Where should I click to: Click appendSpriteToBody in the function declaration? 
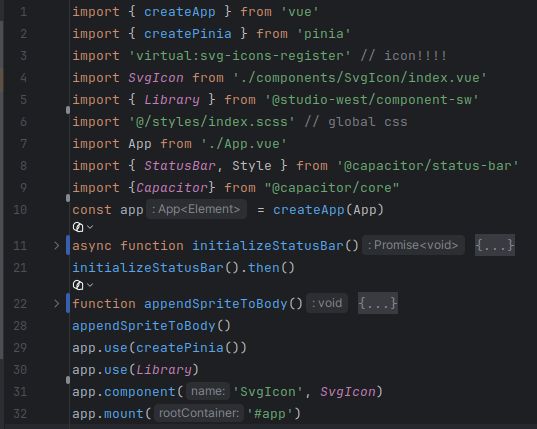(x=215, y=304)
